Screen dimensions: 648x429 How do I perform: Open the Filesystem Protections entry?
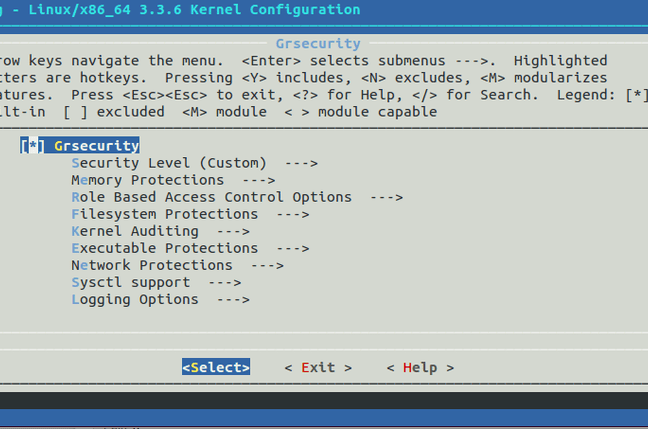click(x=165, y=214)
